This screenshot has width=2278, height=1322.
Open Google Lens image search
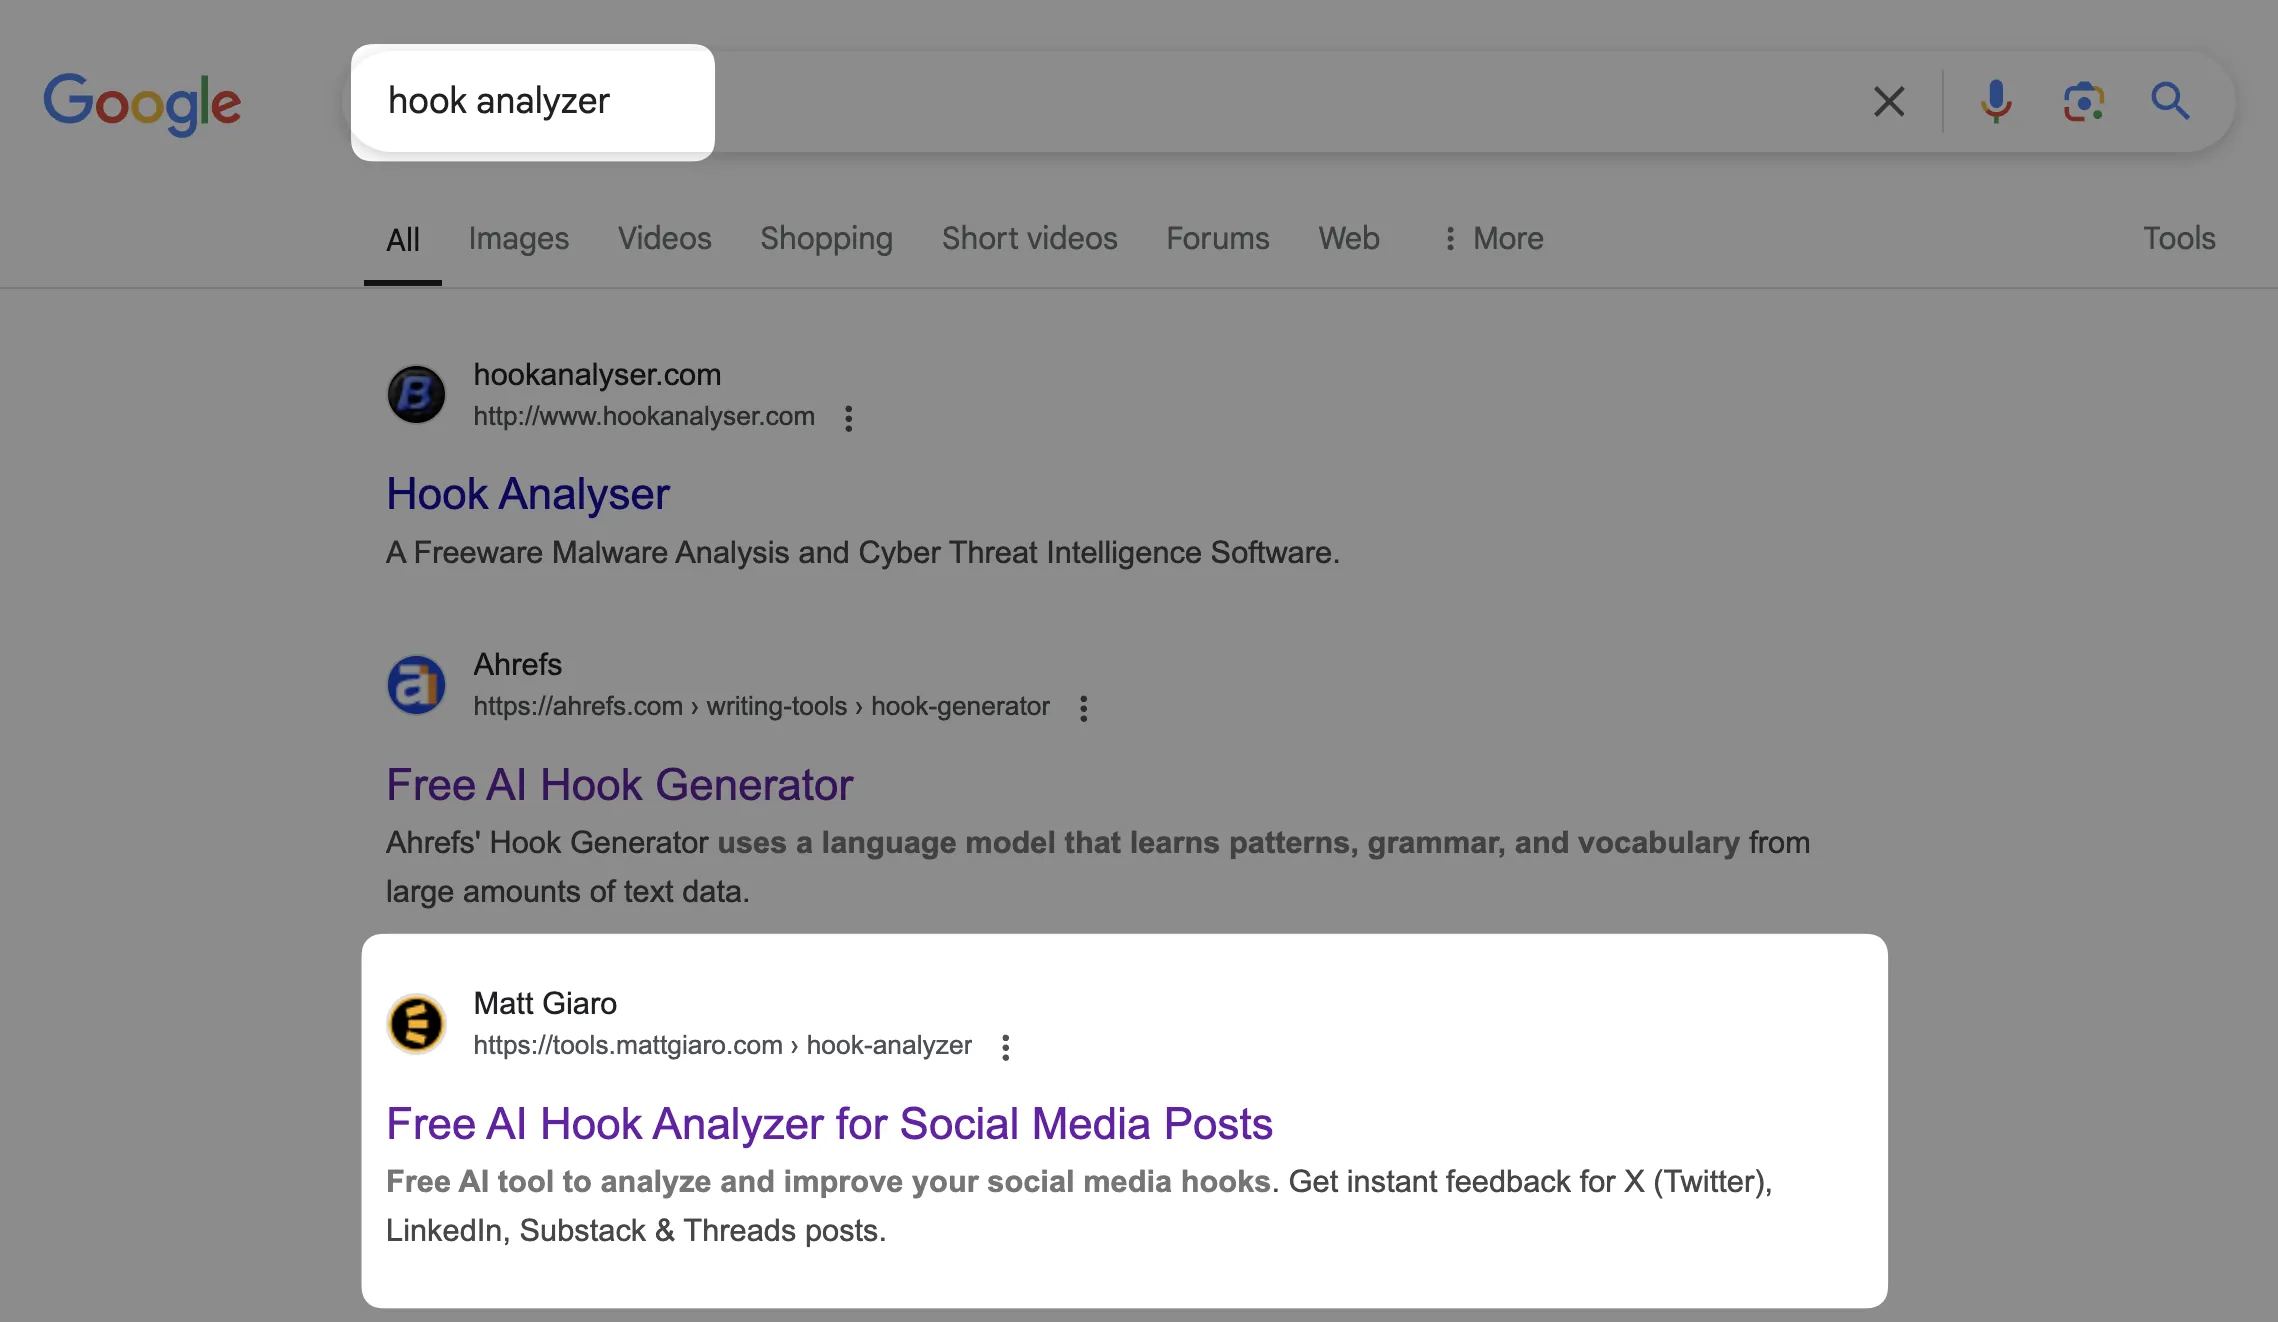point(2084,101)
